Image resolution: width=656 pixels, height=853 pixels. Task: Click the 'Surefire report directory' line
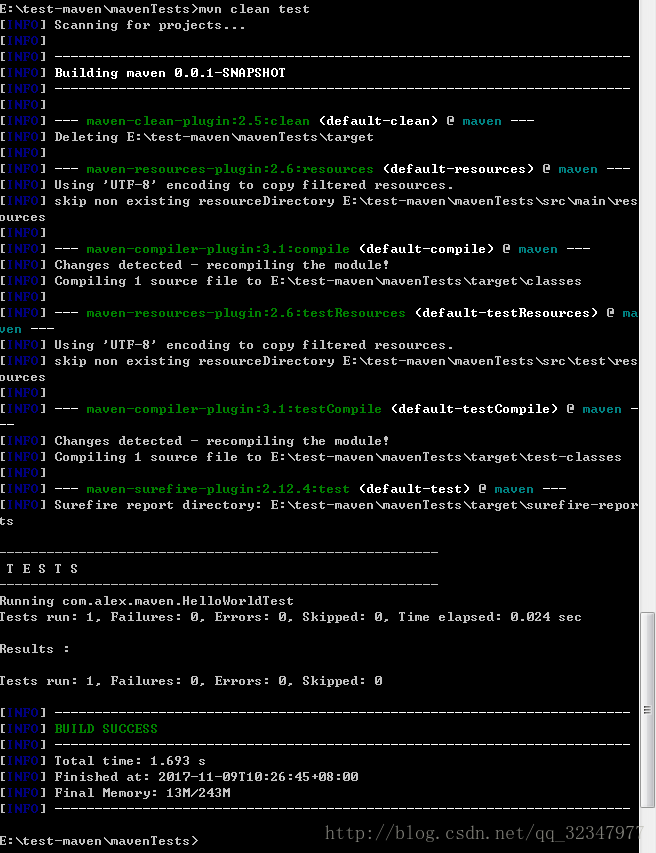pos(319,513)
